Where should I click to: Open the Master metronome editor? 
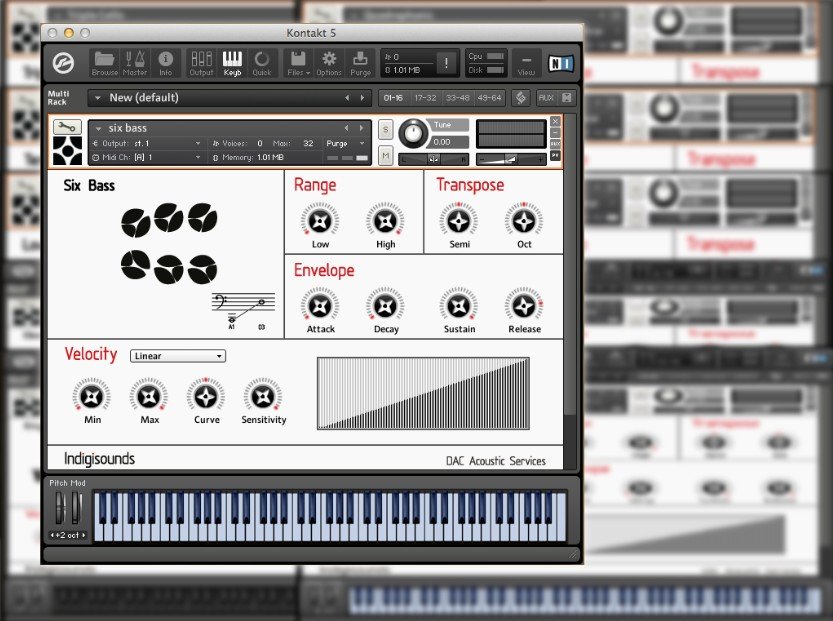click(135, 63)
